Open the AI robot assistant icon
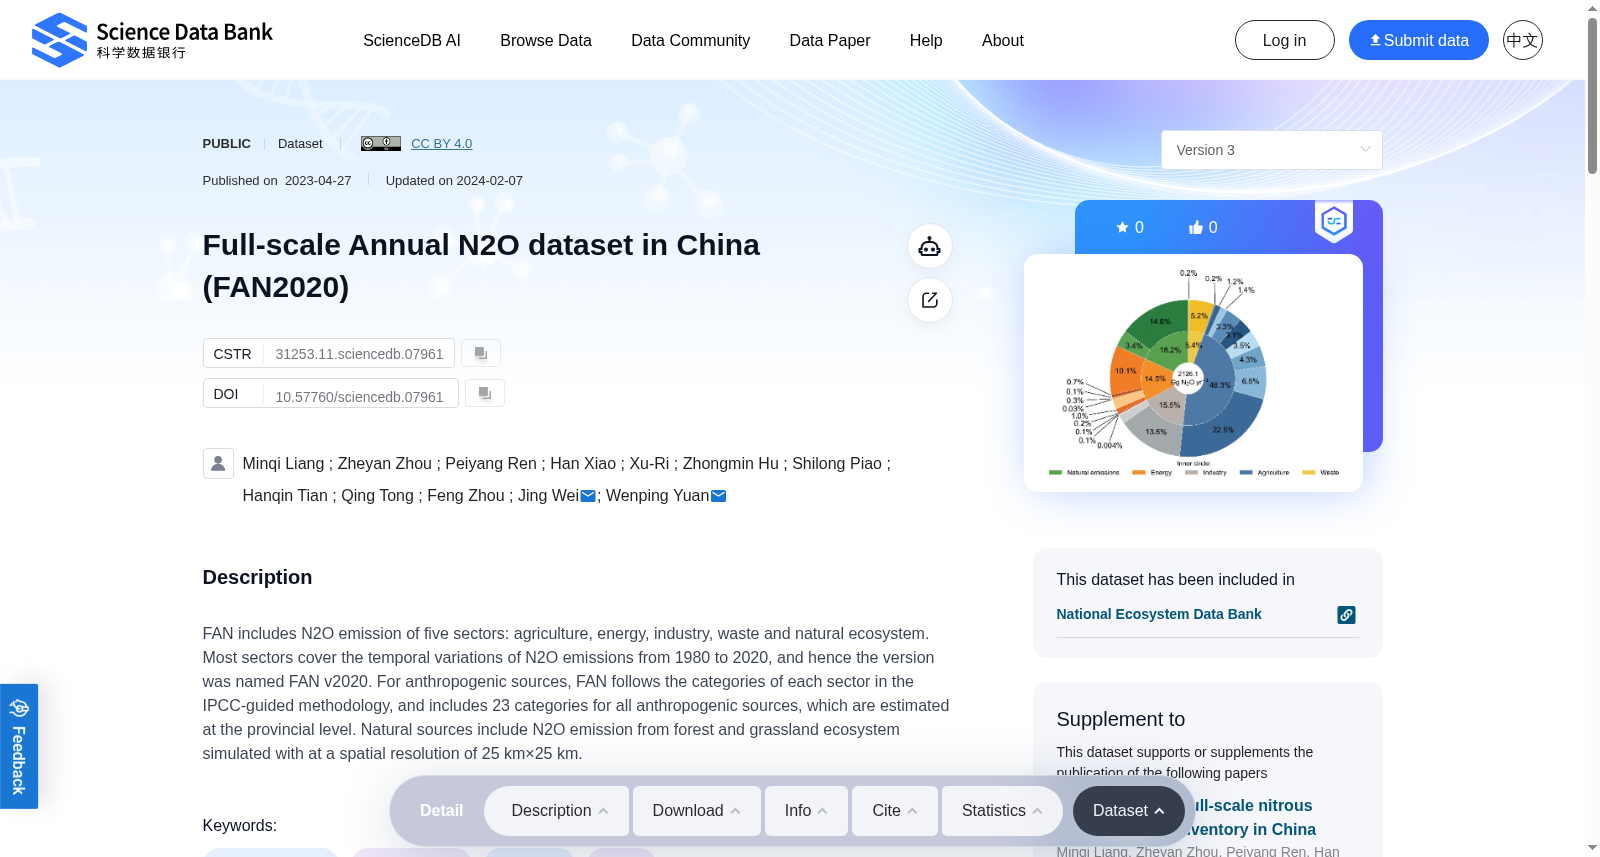The width and height of the screenshot is (1600, 857). pyautogui.click(x=930, y=246)
